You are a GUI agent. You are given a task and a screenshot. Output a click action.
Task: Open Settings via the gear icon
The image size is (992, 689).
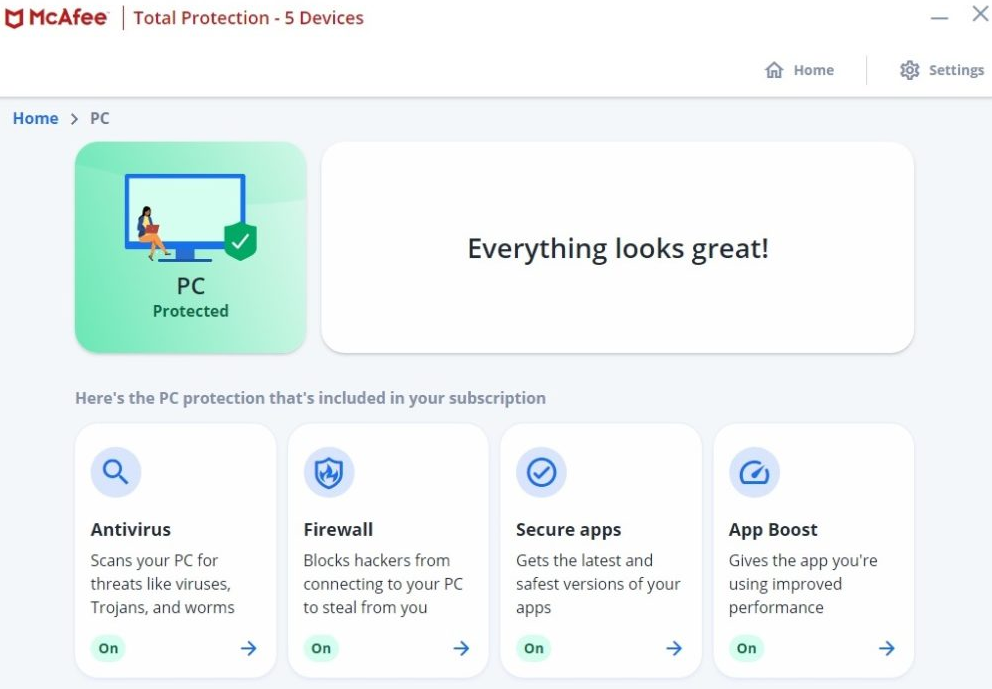[x=909, y=70]
